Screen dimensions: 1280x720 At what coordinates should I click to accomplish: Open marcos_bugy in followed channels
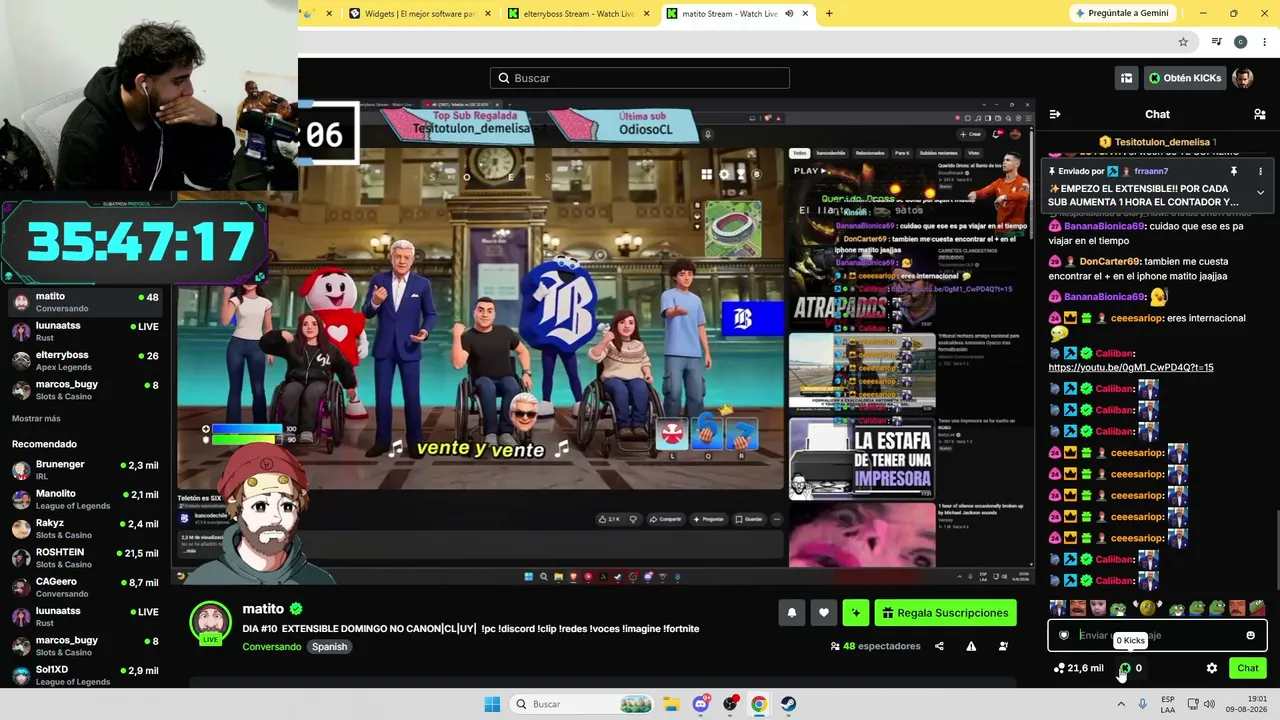coord(86,390)
